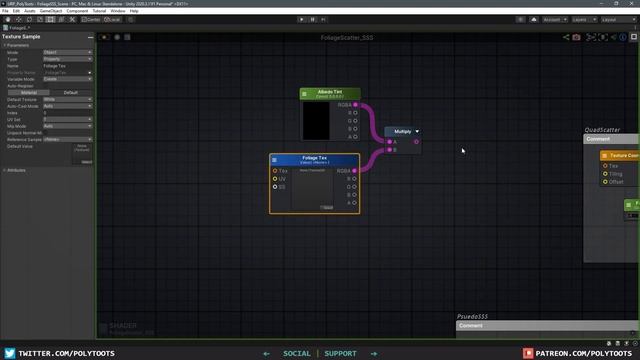Image resolution: width=640 pixels, height=360 pixels.
Task: Open the Tutorial menu
Action: coord(99,11)
